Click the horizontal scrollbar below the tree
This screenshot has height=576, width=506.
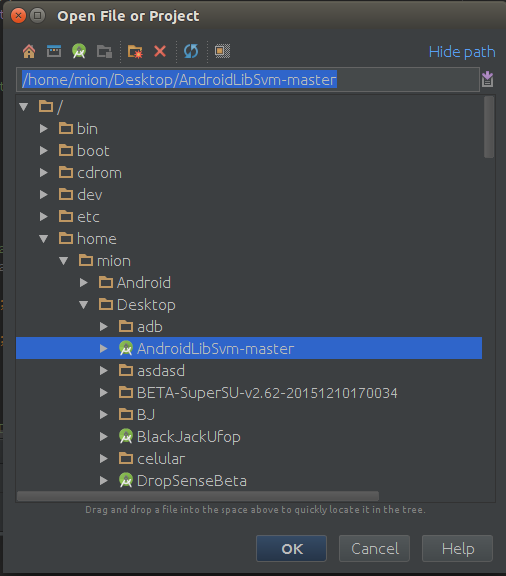tap(198, 496)
